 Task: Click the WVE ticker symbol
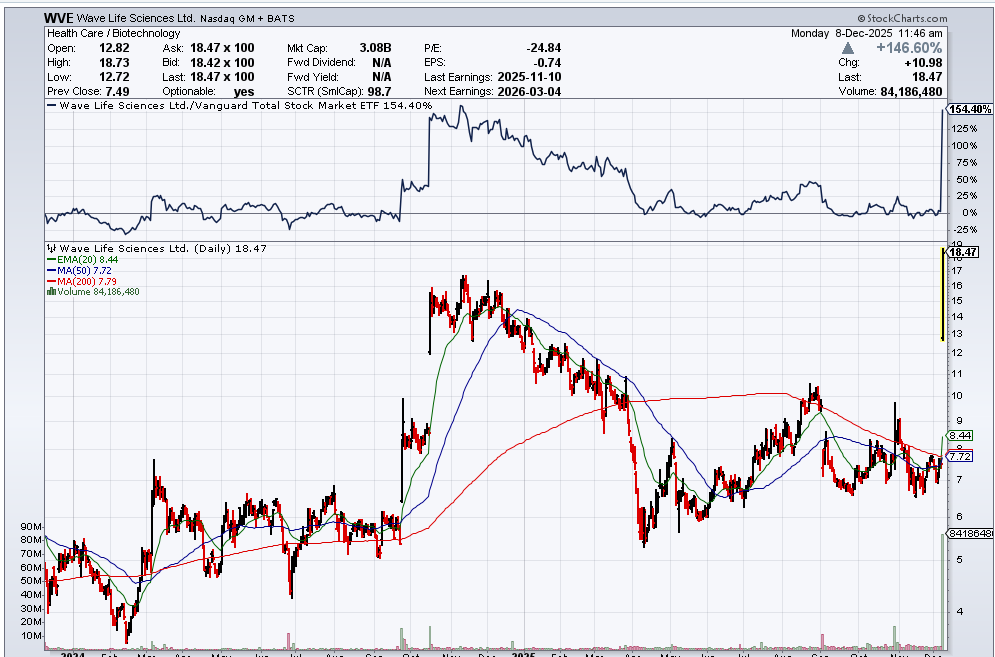point(59,18)
